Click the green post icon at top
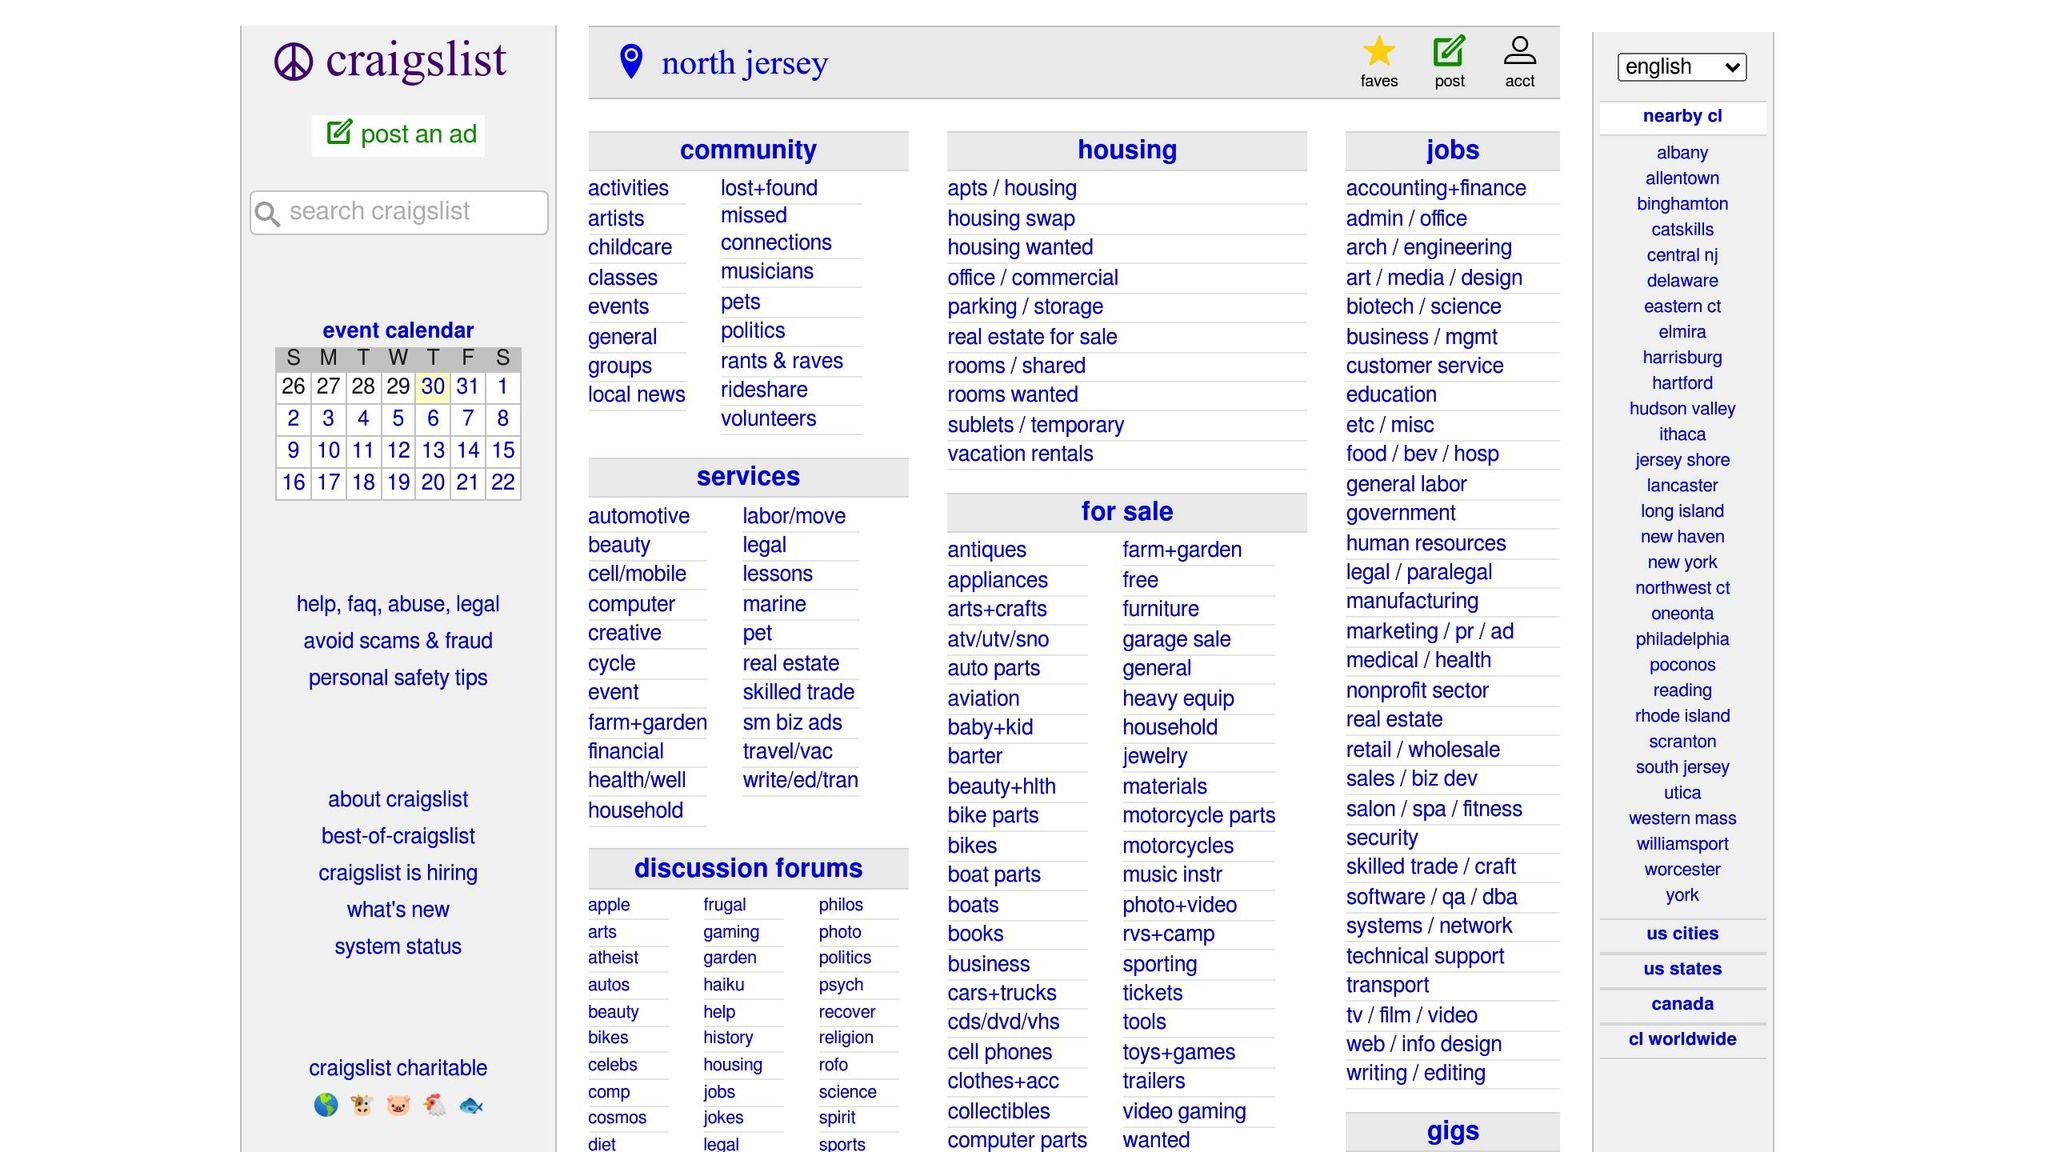 coord(1448,48)
